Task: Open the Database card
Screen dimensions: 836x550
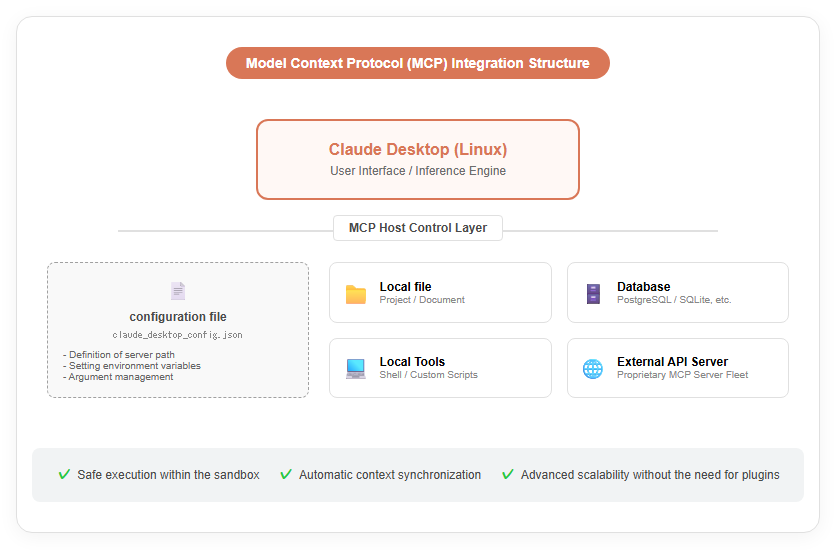Action: [678, 292]
